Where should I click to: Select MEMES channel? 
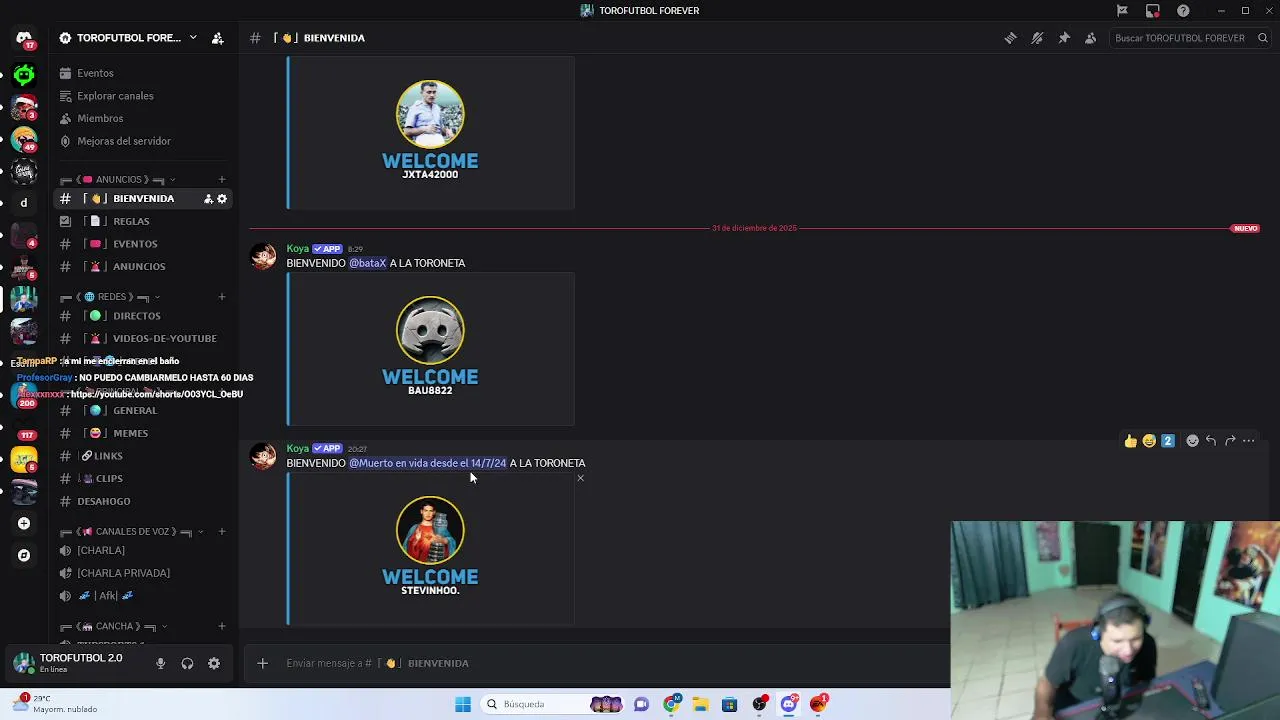[144, 434]
